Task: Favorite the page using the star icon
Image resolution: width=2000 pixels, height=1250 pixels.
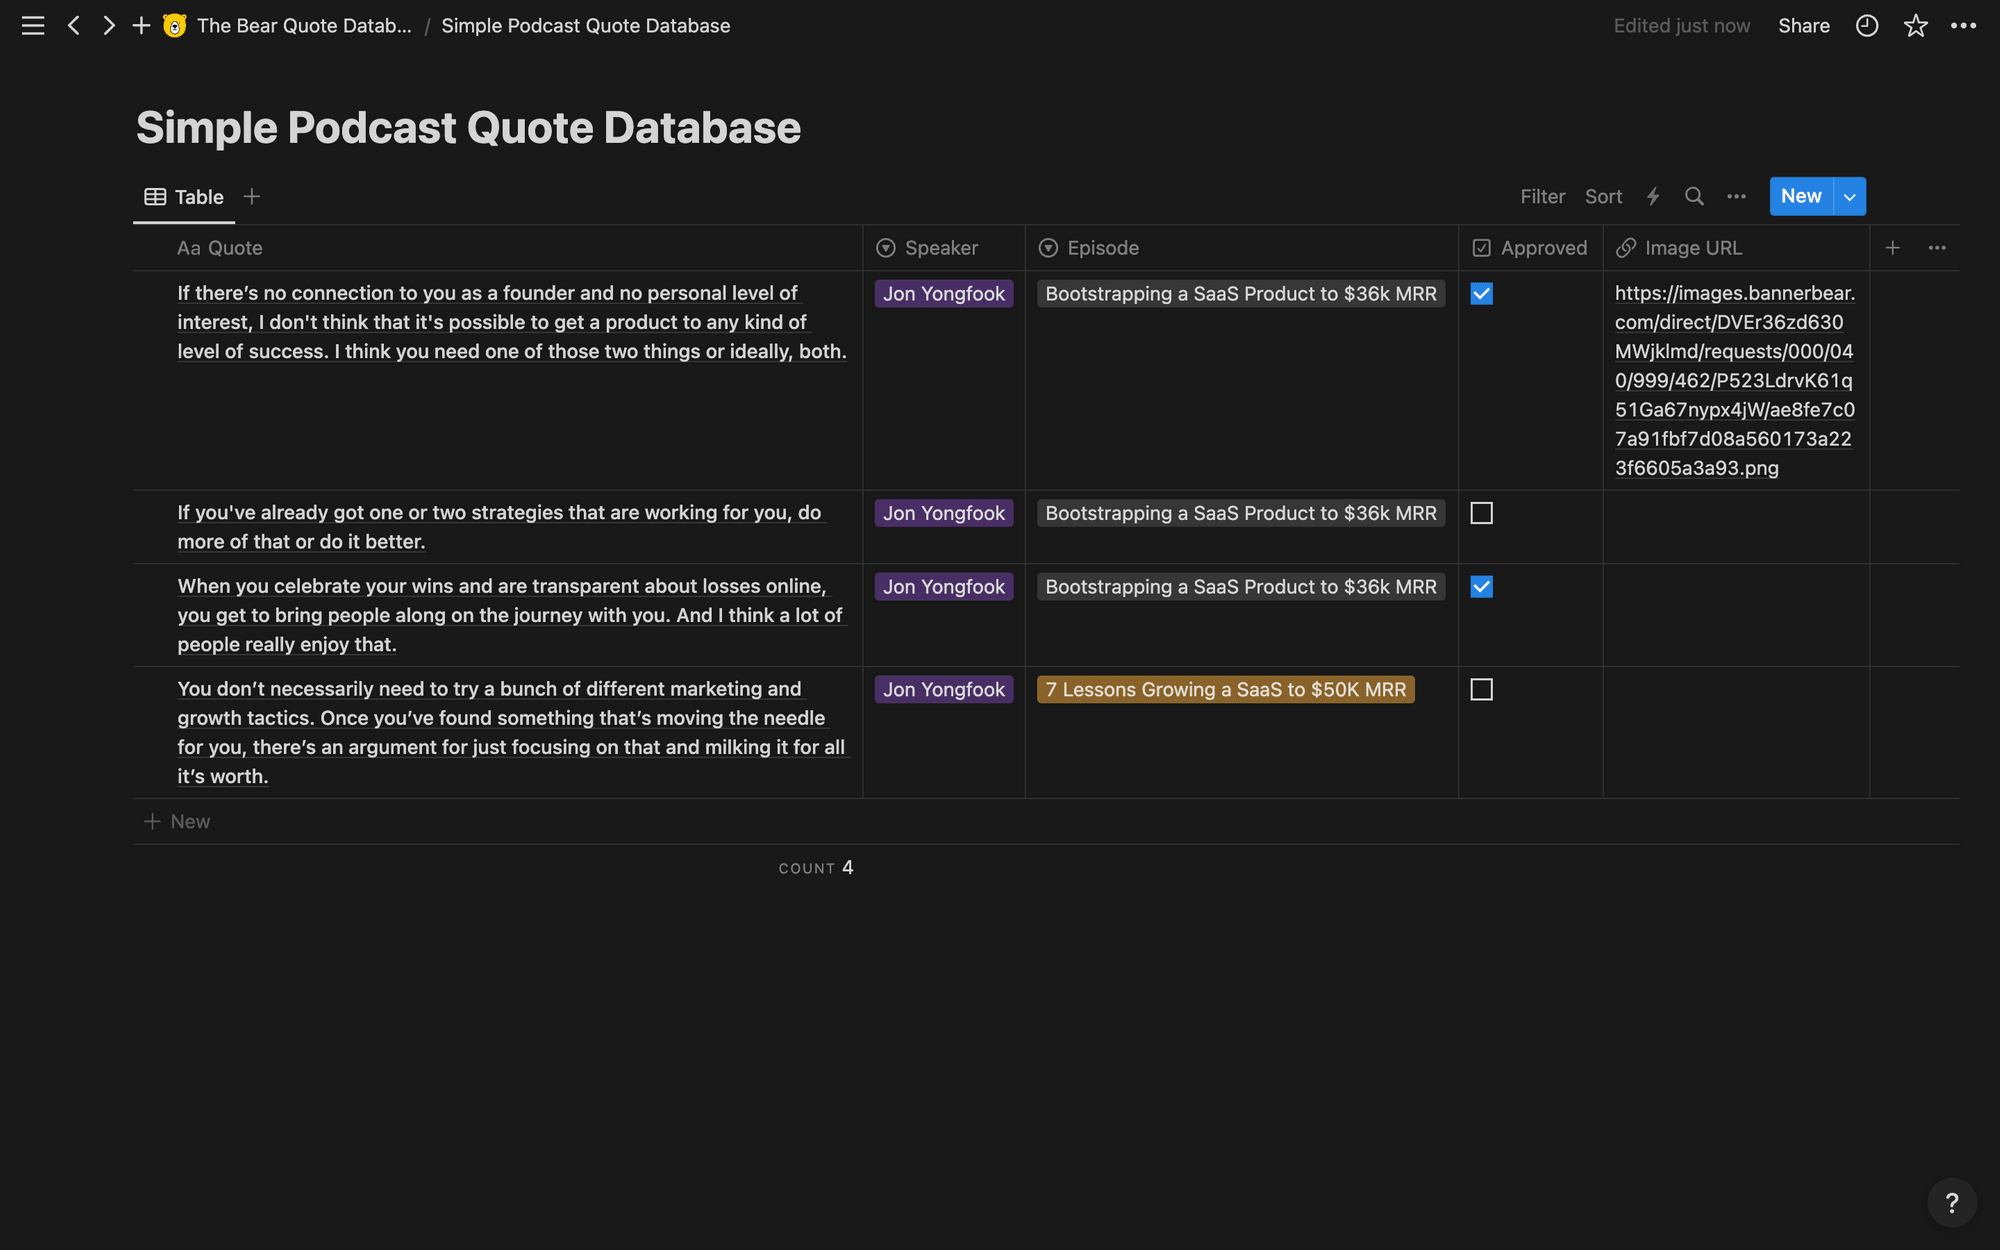Action: click(1916, 25)
